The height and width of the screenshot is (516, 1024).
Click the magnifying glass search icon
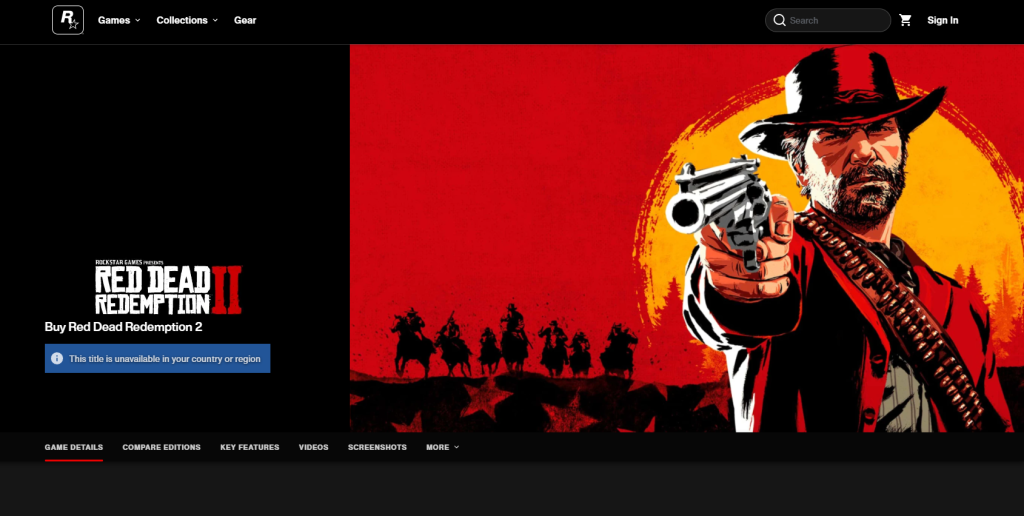pos(779,20)
